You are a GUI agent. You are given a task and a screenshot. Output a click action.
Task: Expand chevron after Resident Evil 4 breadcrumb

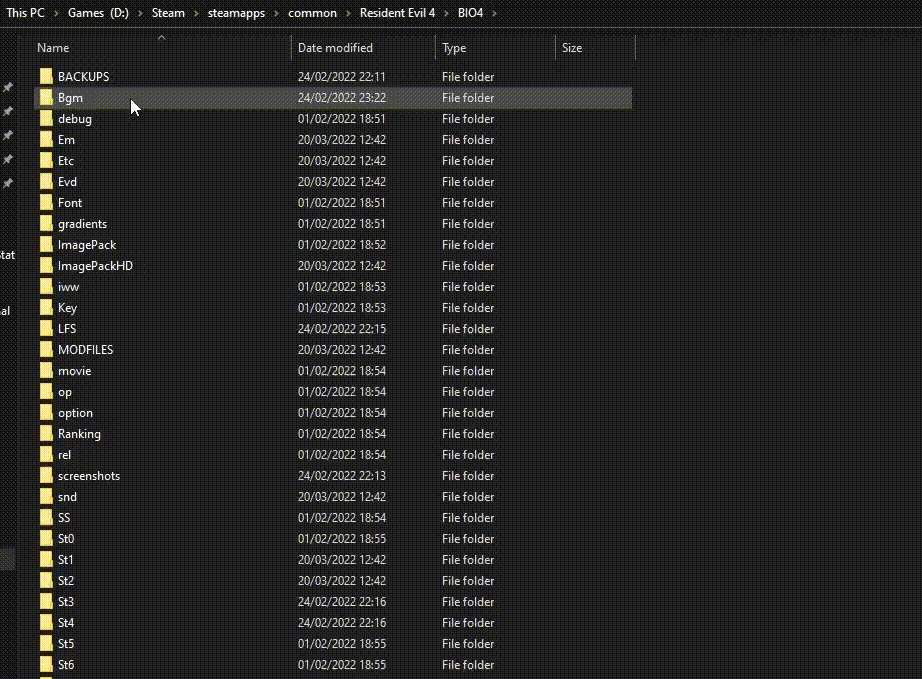point(460,13)
